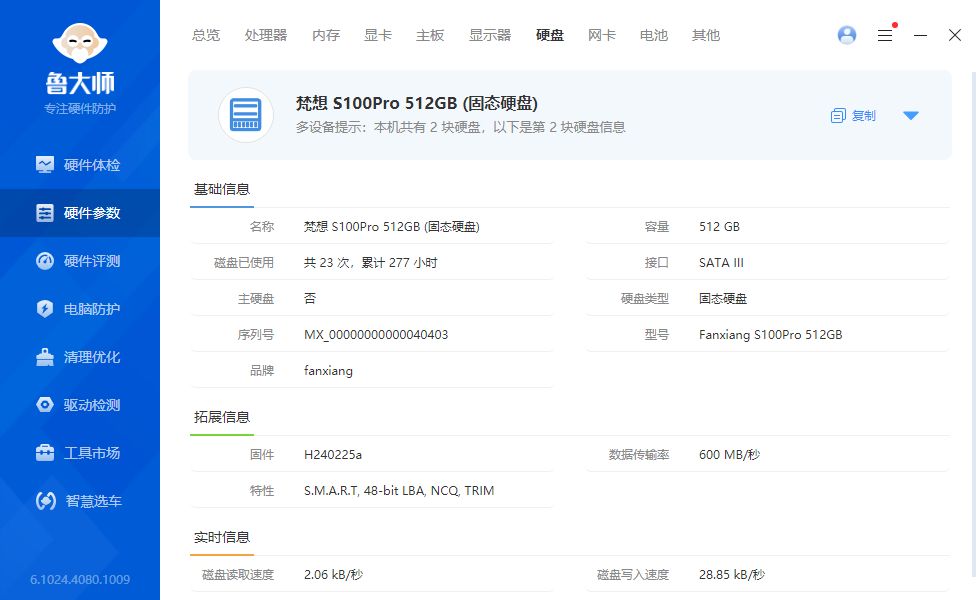Click the 电脑防护 shield icon
The height and width of the screenshot is (600, 980).
(45, 309)
